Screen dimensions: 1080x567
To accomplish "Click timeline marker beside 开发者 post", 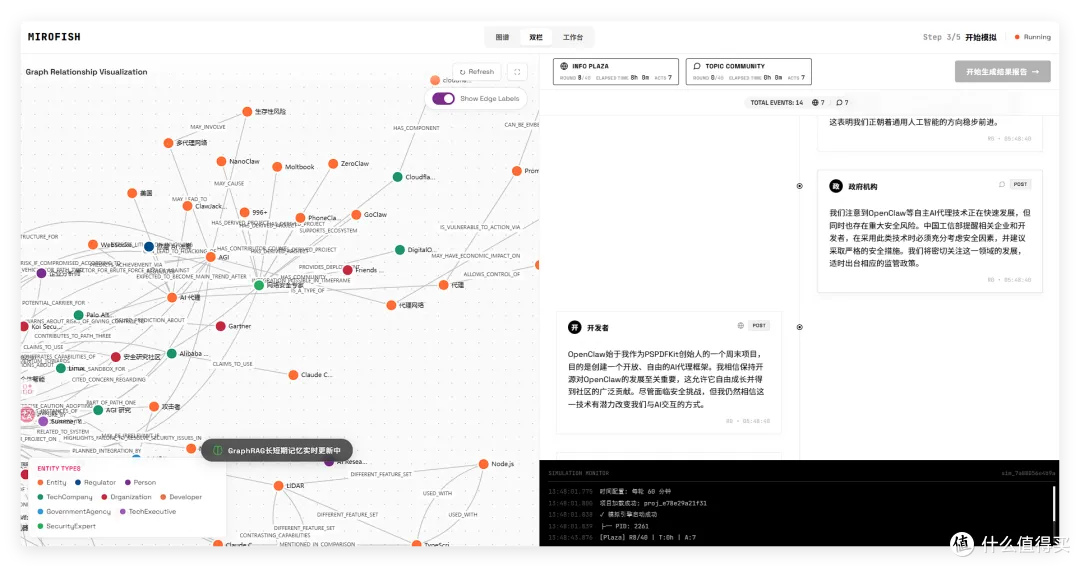I will (x=800, y=327).
